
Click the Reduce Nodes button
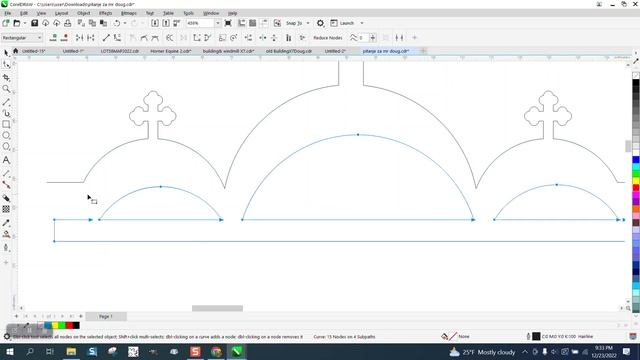(x=328, y=38)
